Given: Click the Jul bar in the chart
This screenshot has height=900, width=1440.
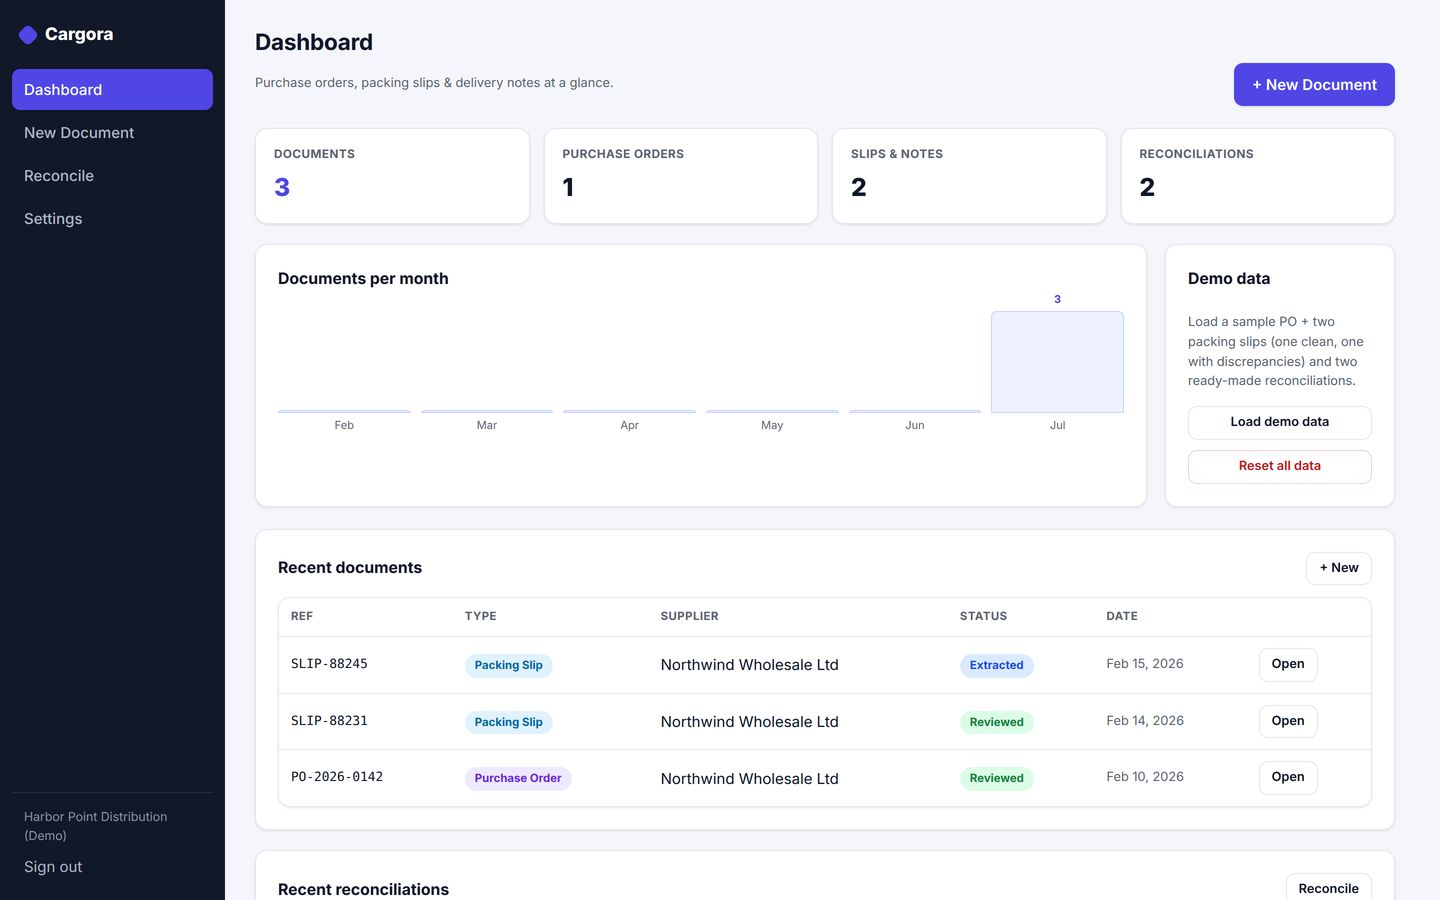Looking at the screenshot, I should click(1057, 362).
